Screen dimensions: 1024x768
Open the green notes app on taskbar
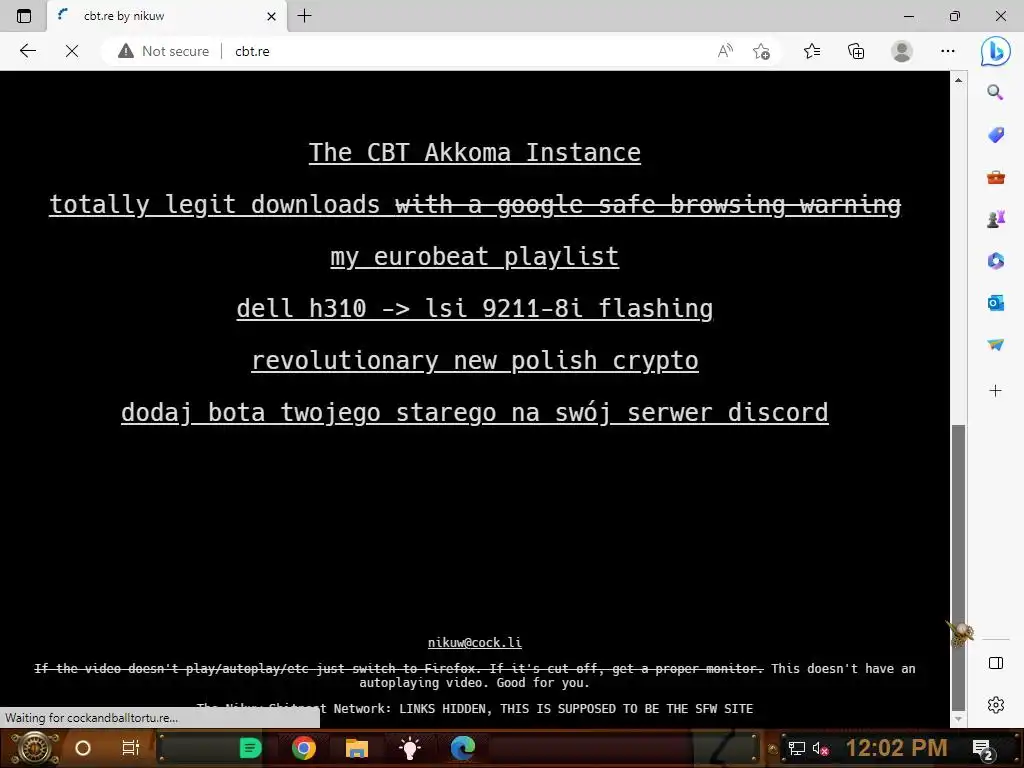251,748
